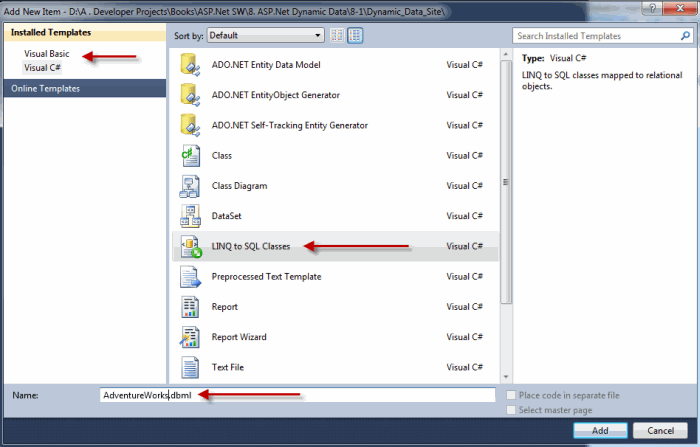Select the ADO.NET EntityObject Generator icon
700x447 pixels.
pos(190,95)
